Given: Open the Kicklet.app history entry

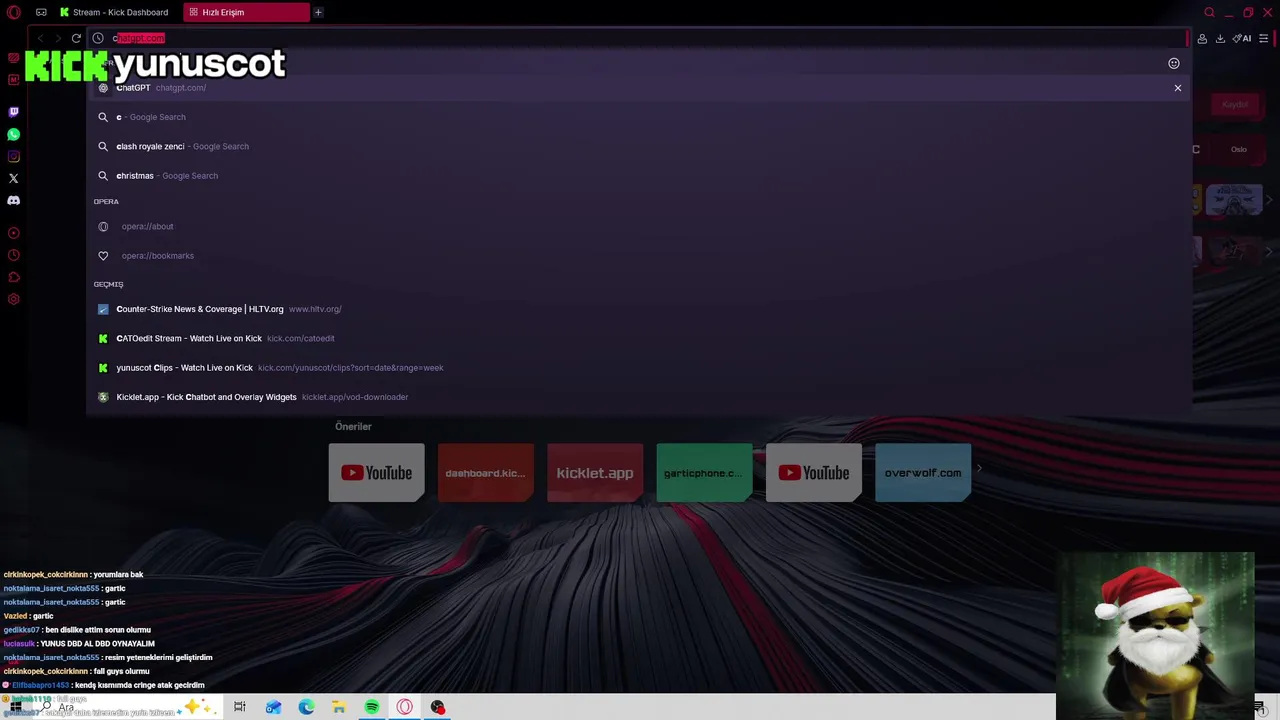Looking at the screenshot, I should tap(638, 397).
